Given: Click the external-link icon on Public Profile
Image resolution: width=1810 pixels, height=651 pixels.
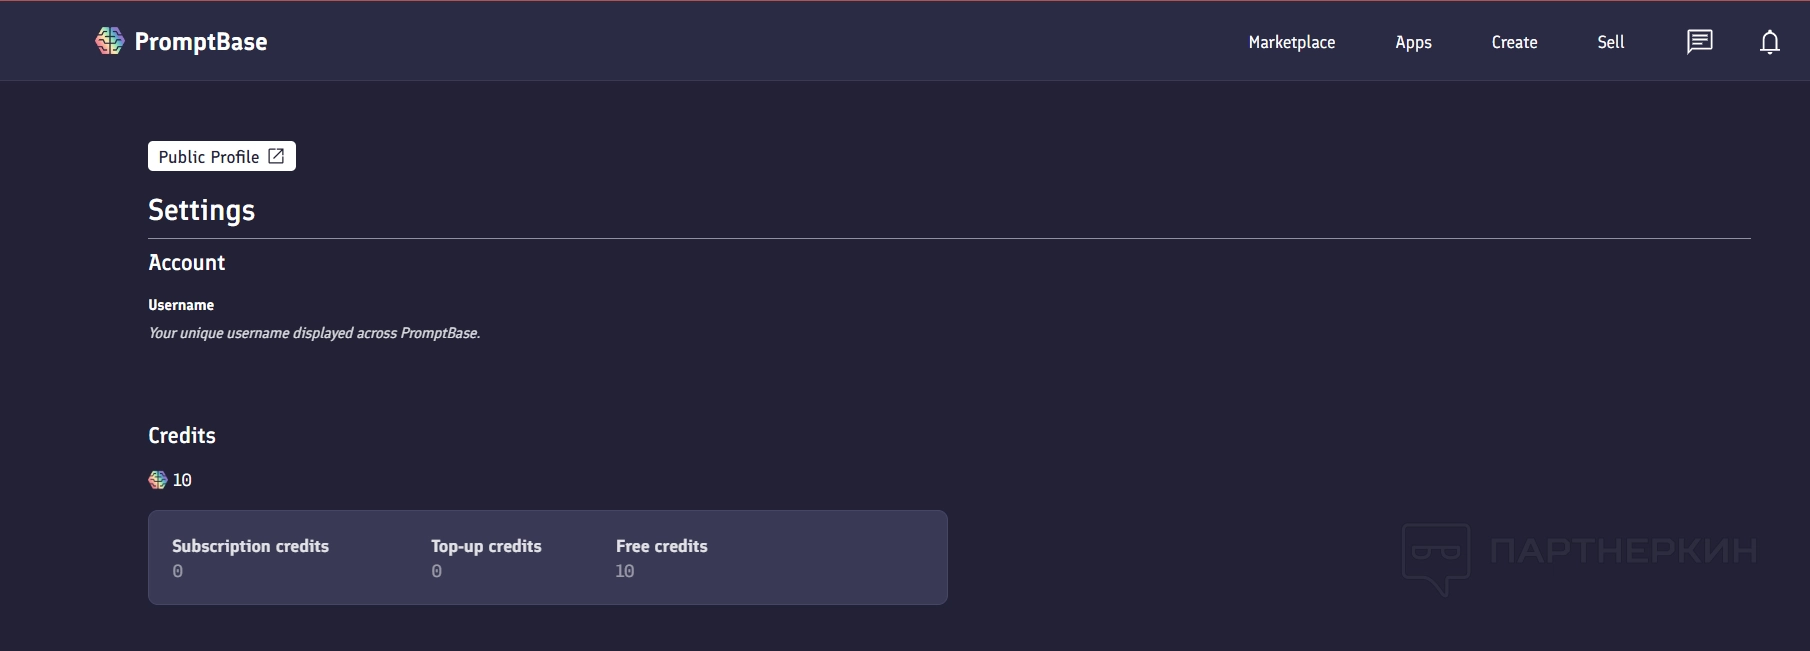Looking at the screenshot, I should 276,156.
